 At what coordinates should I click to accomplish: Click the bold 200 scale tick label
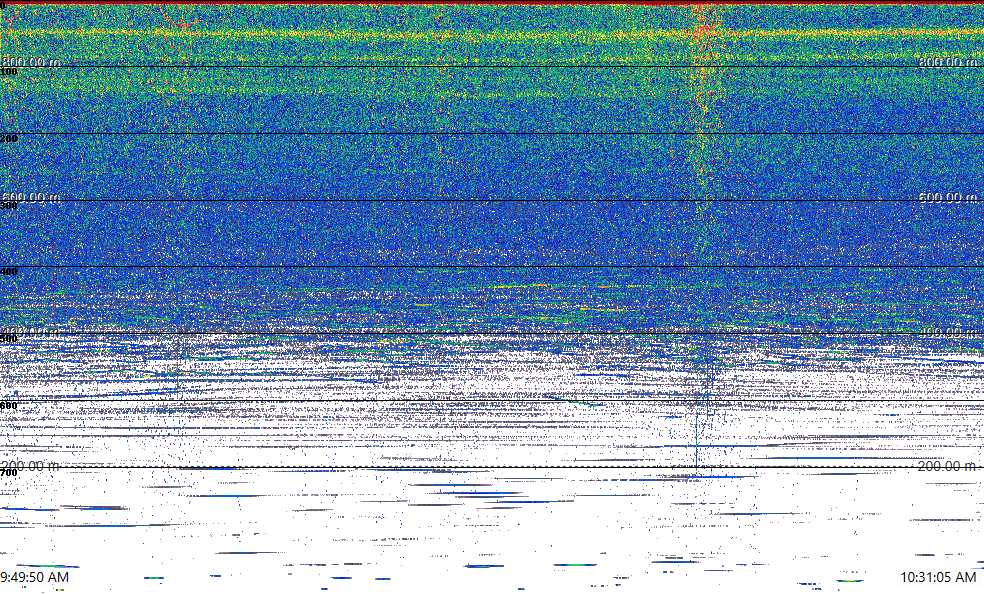point(9,138)
